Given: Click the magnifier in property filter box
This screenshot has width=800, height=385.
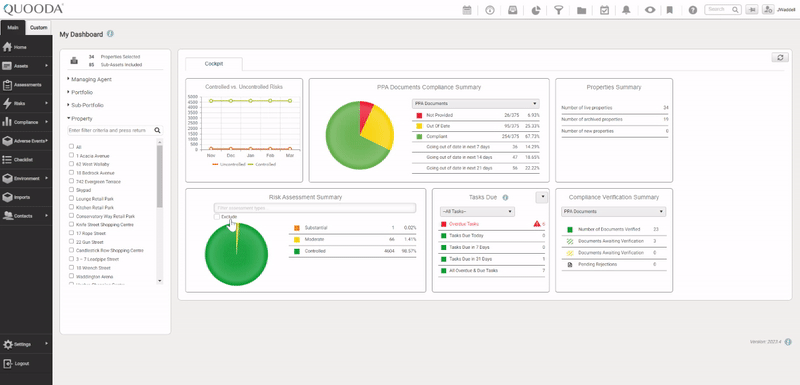Looking at the screenshot, I should (x=157, y=131).
